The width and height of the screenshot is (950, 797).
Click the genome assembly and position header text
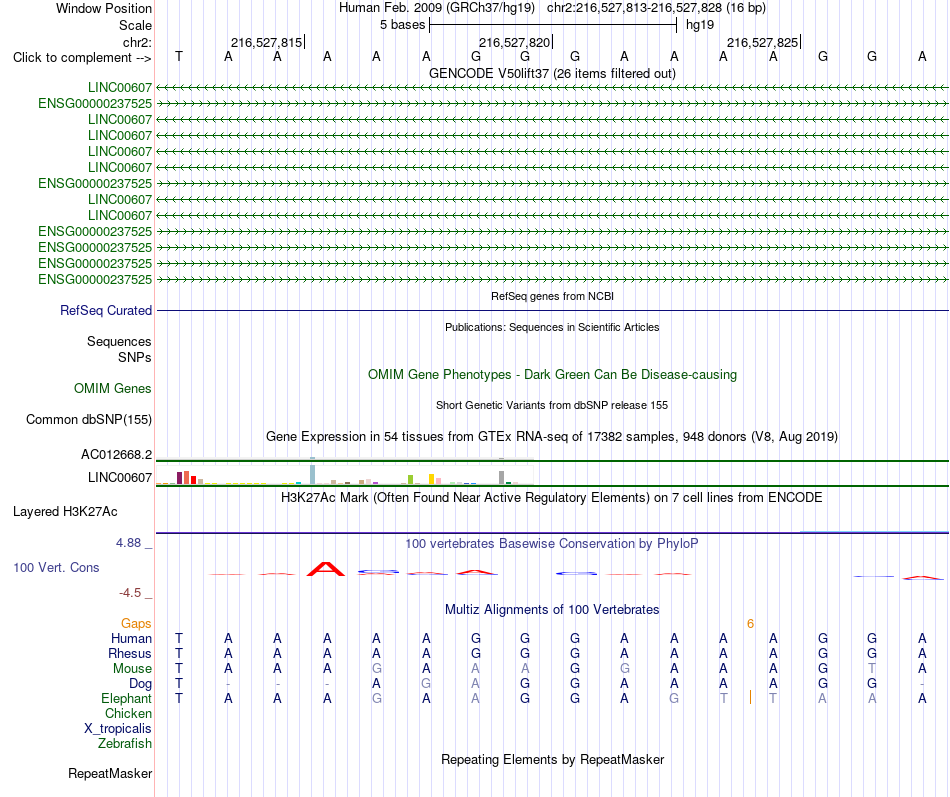pyautogui.click(x=552, y=8)
